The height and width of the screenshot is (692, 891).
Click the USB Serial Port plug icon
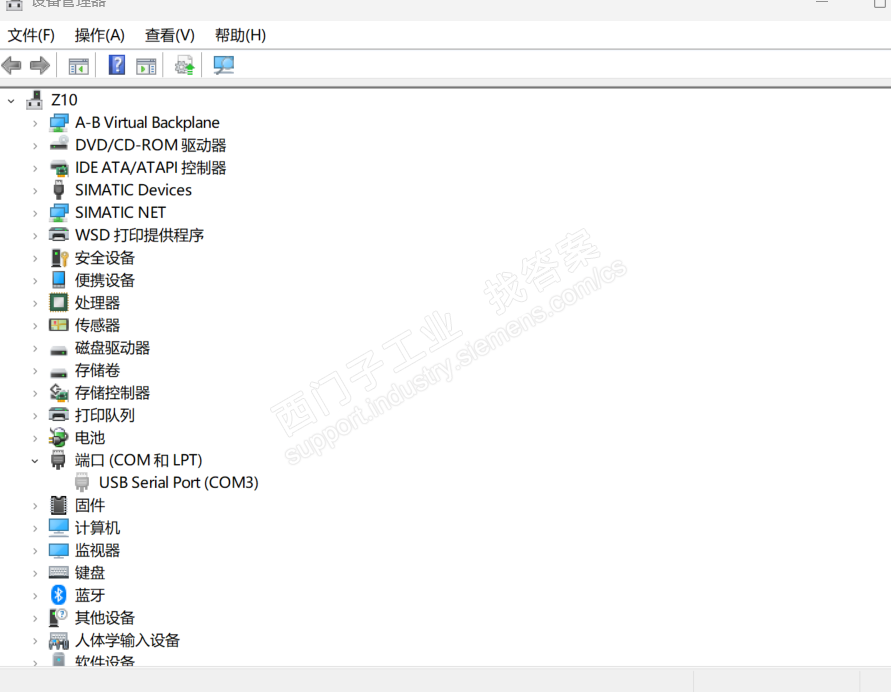coord(82,482)
